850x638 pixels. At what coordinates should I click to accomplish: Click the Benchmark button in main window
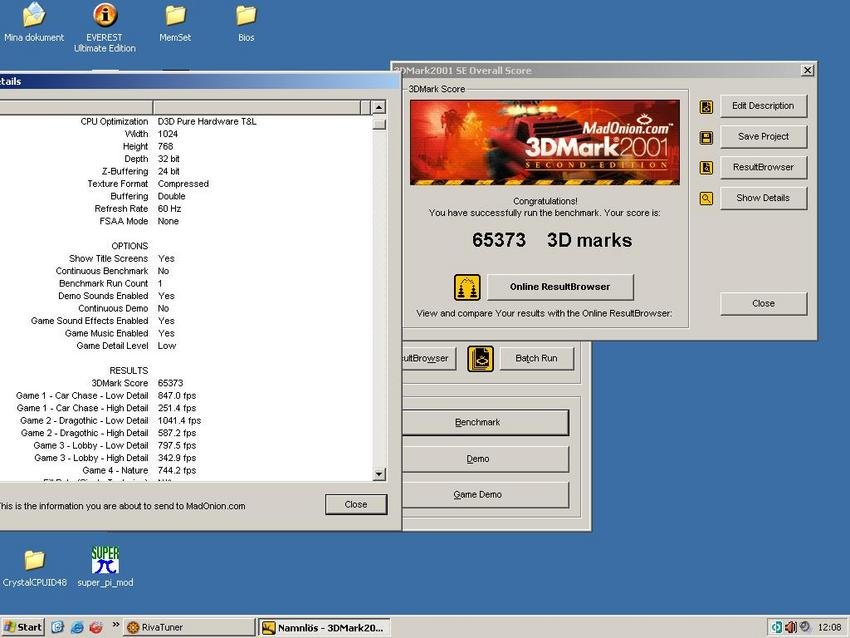point(485,422)
